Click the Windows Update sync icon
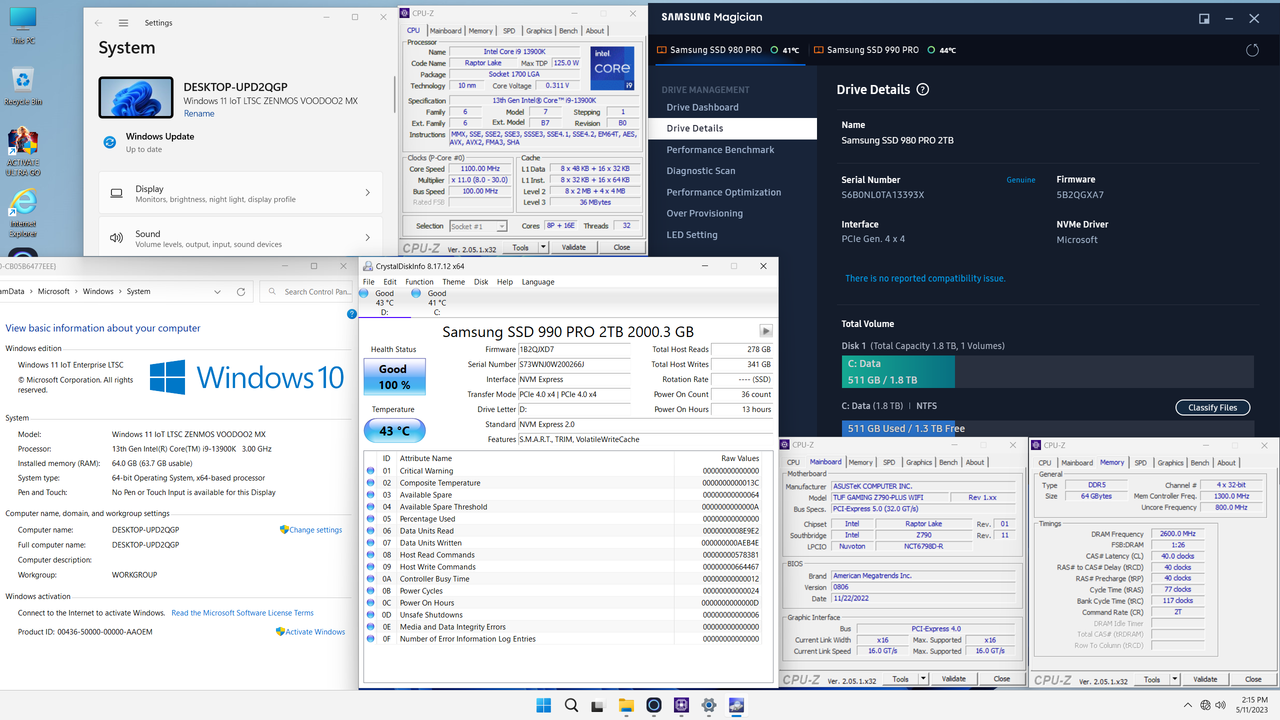Screen dimensions: 1280x720 110,142
